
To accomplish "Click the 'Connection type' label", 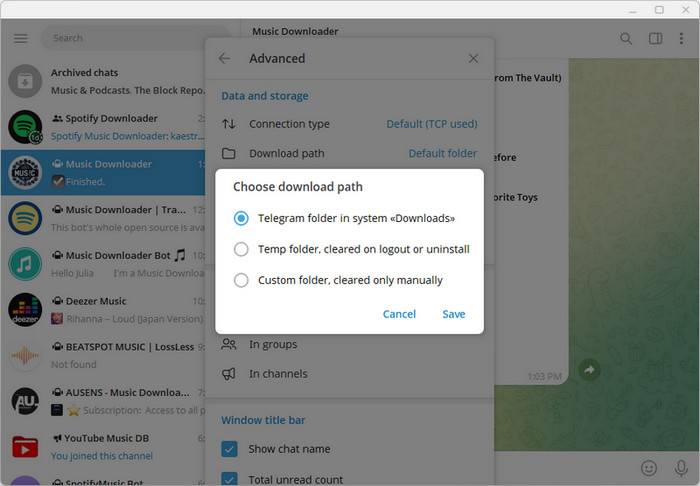I will (289, 124).
